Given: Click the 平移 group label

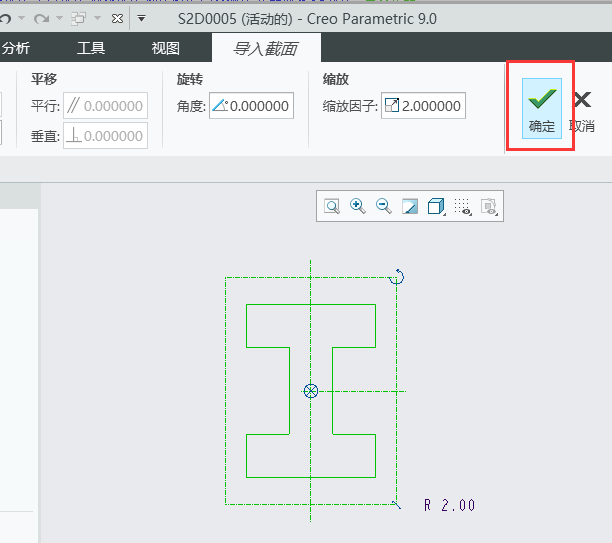Looking at the screenshot, I should [x=44, y=79].
